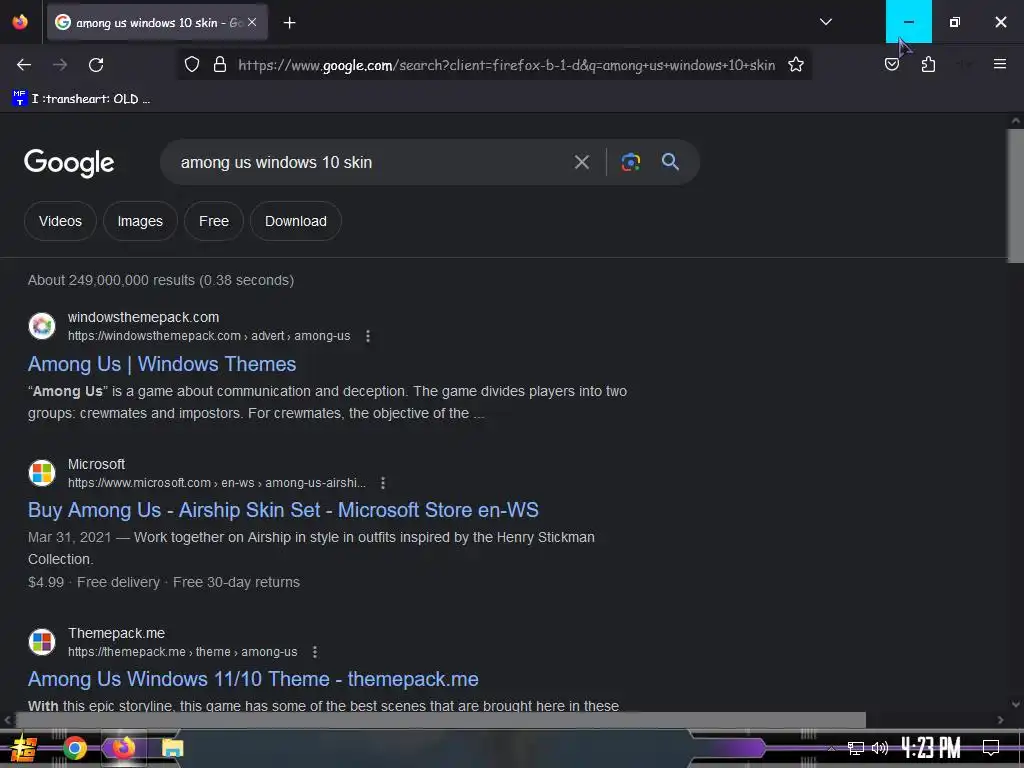Switch to Firefox in the taskbar
The height and width of the screenshot is (768, 1024).
point(123,748)
